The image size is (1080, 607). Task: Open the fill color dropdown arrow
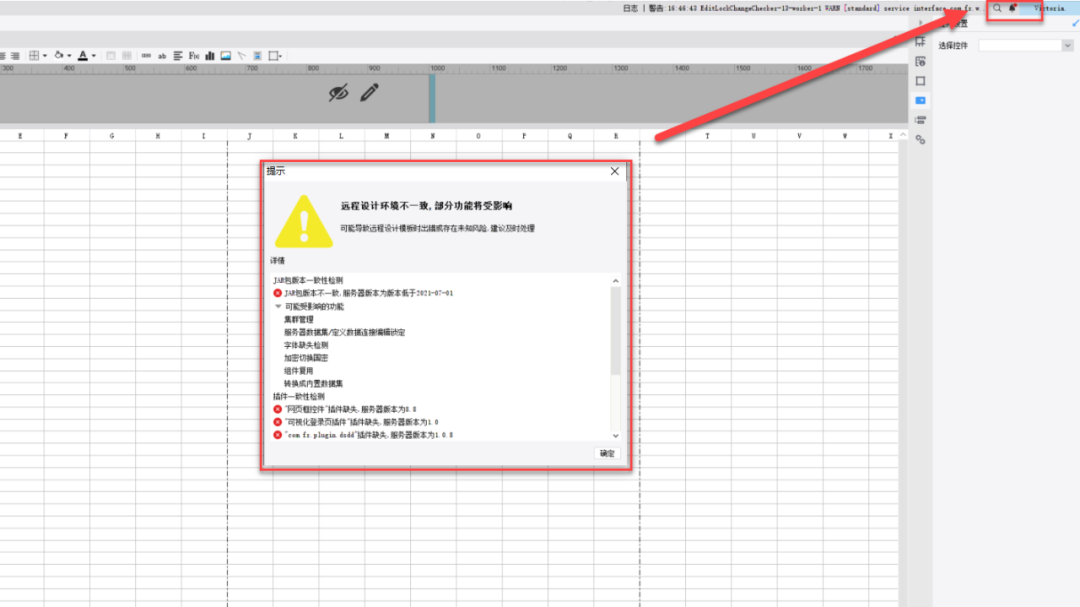click(69, 56)
